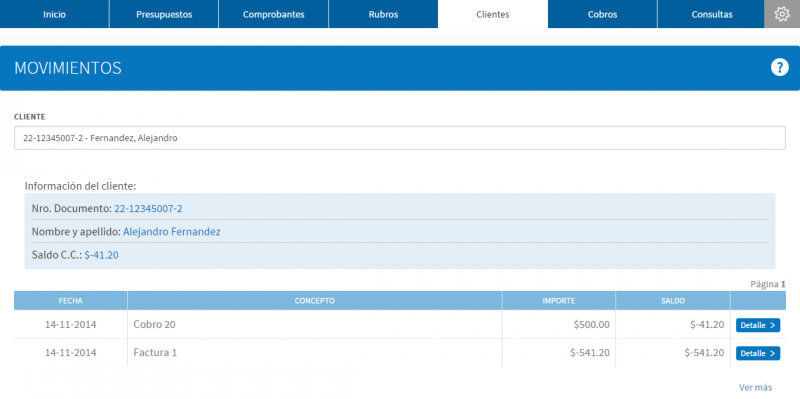Open the Cobros tab

603,14
